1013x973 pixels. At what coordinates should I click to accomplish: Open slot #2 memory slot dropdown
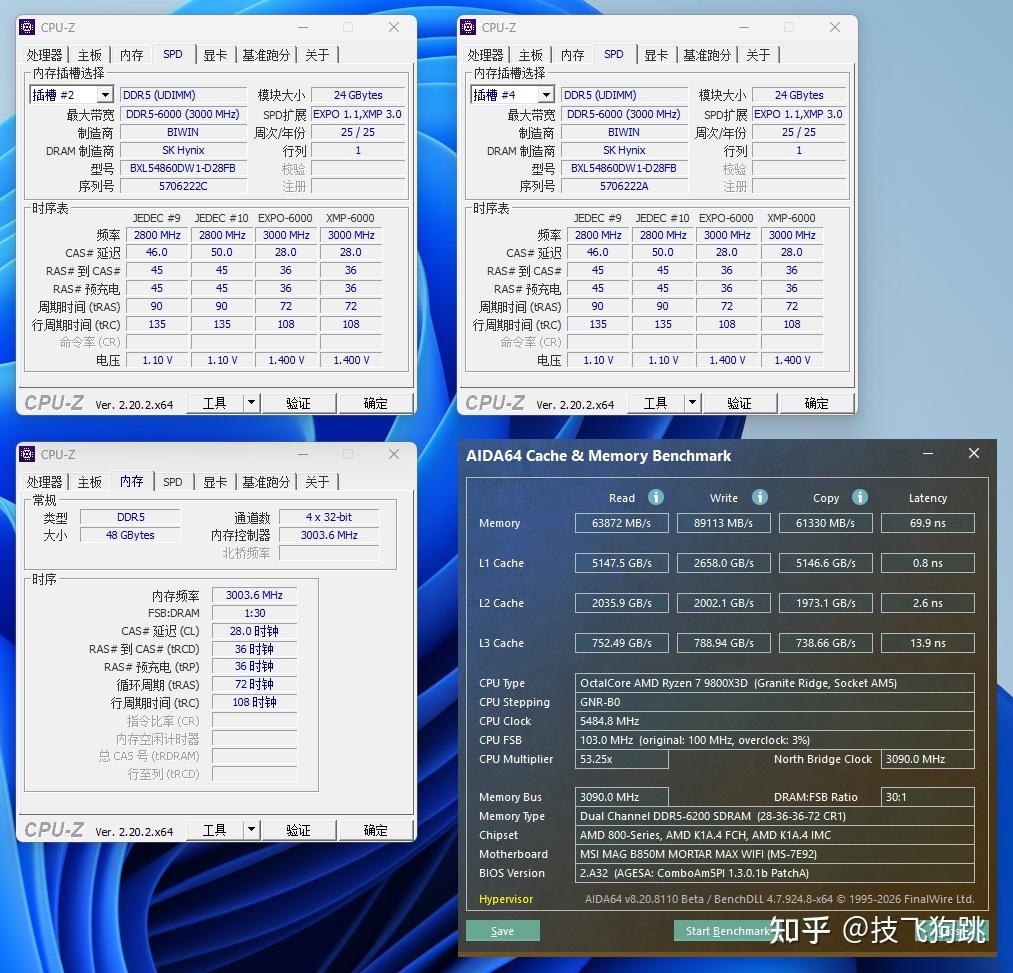[x=105, y=95]
